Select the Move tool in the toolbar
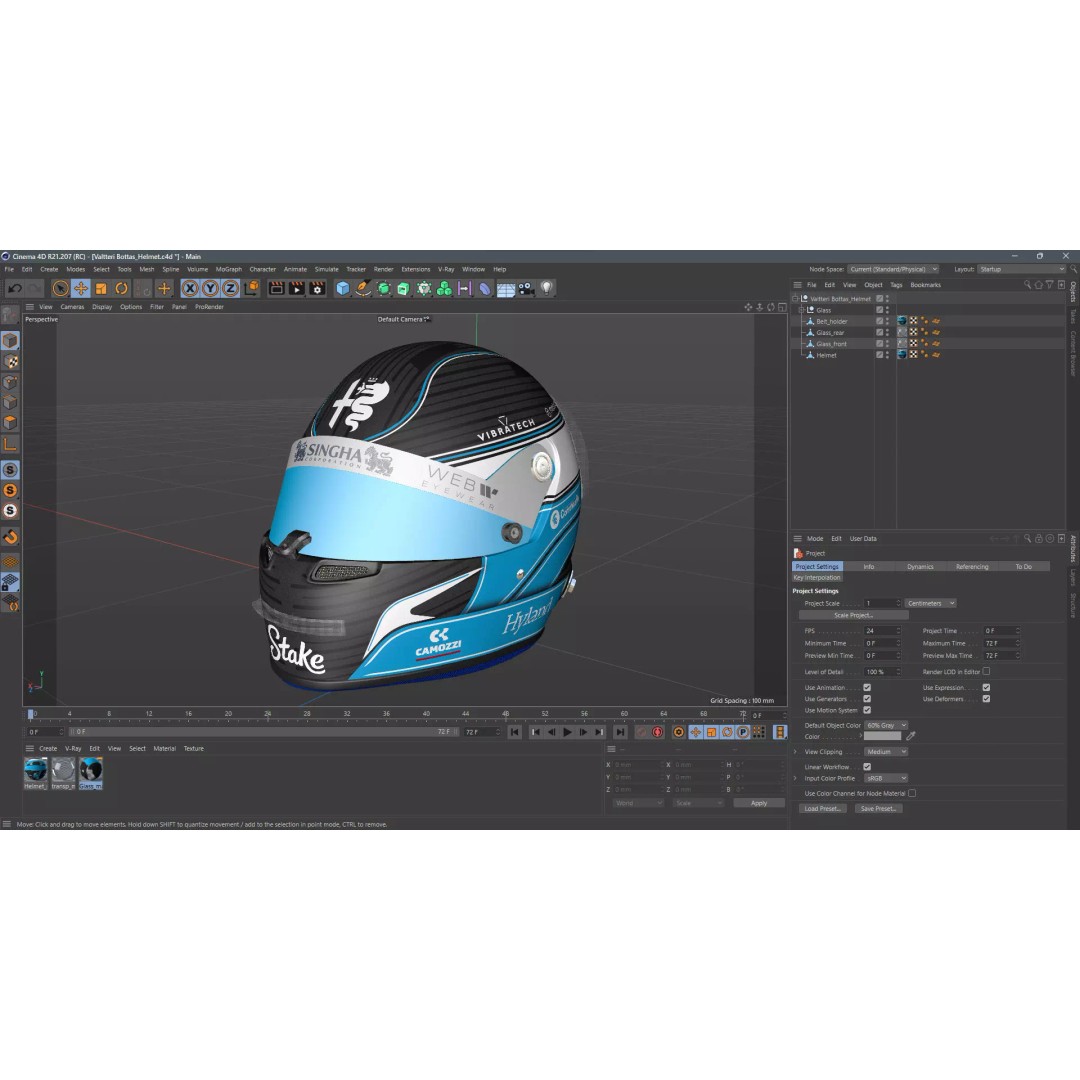Image resolution: width=1080 pixels, height=1080 pixels. [79, 287]
